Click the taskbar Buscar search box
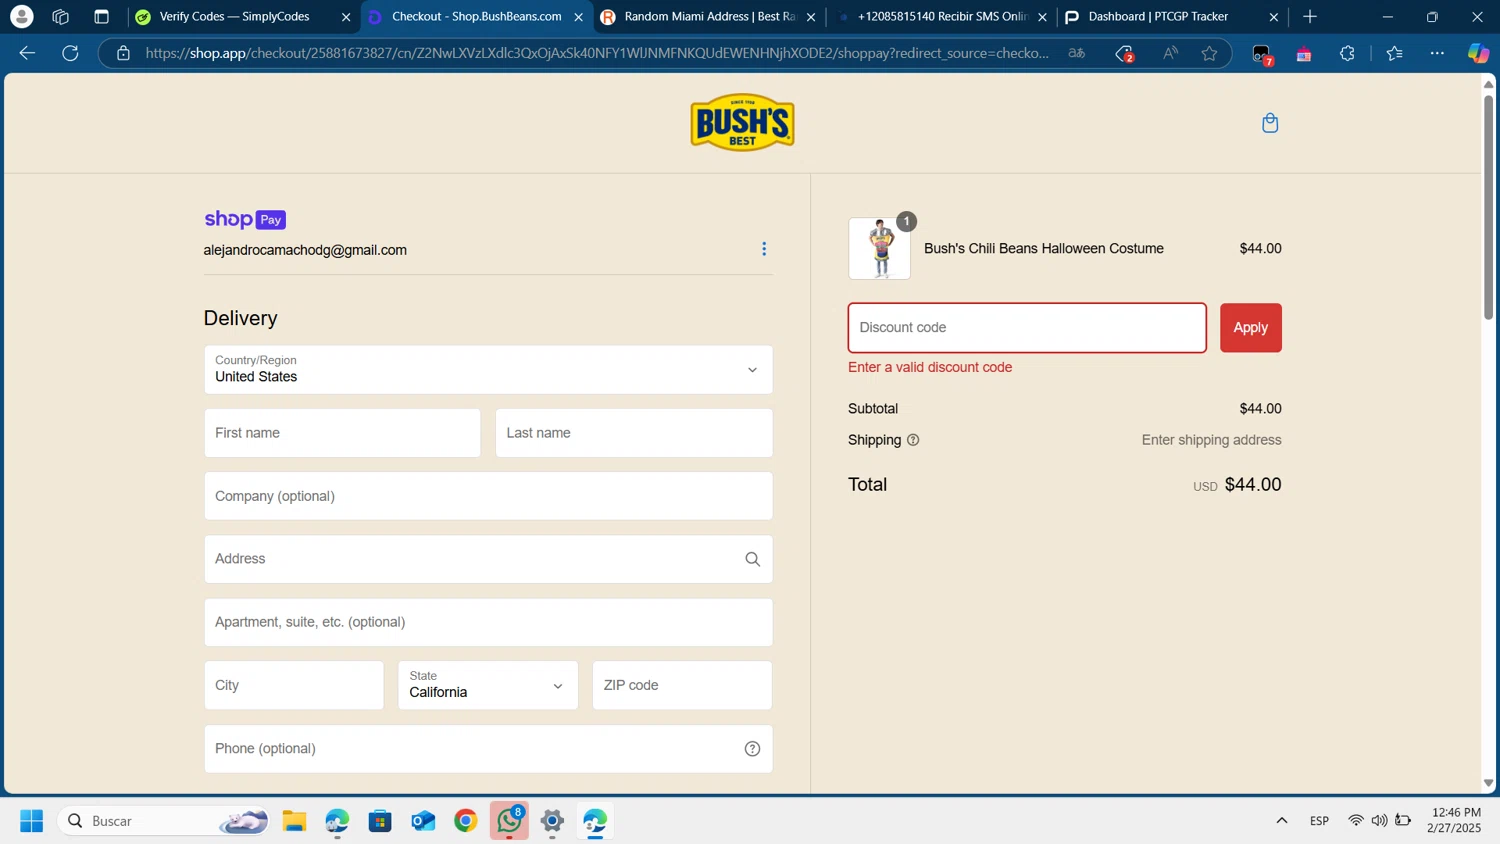The width and height of the screenshot is (1500, 844). [164, 821]
